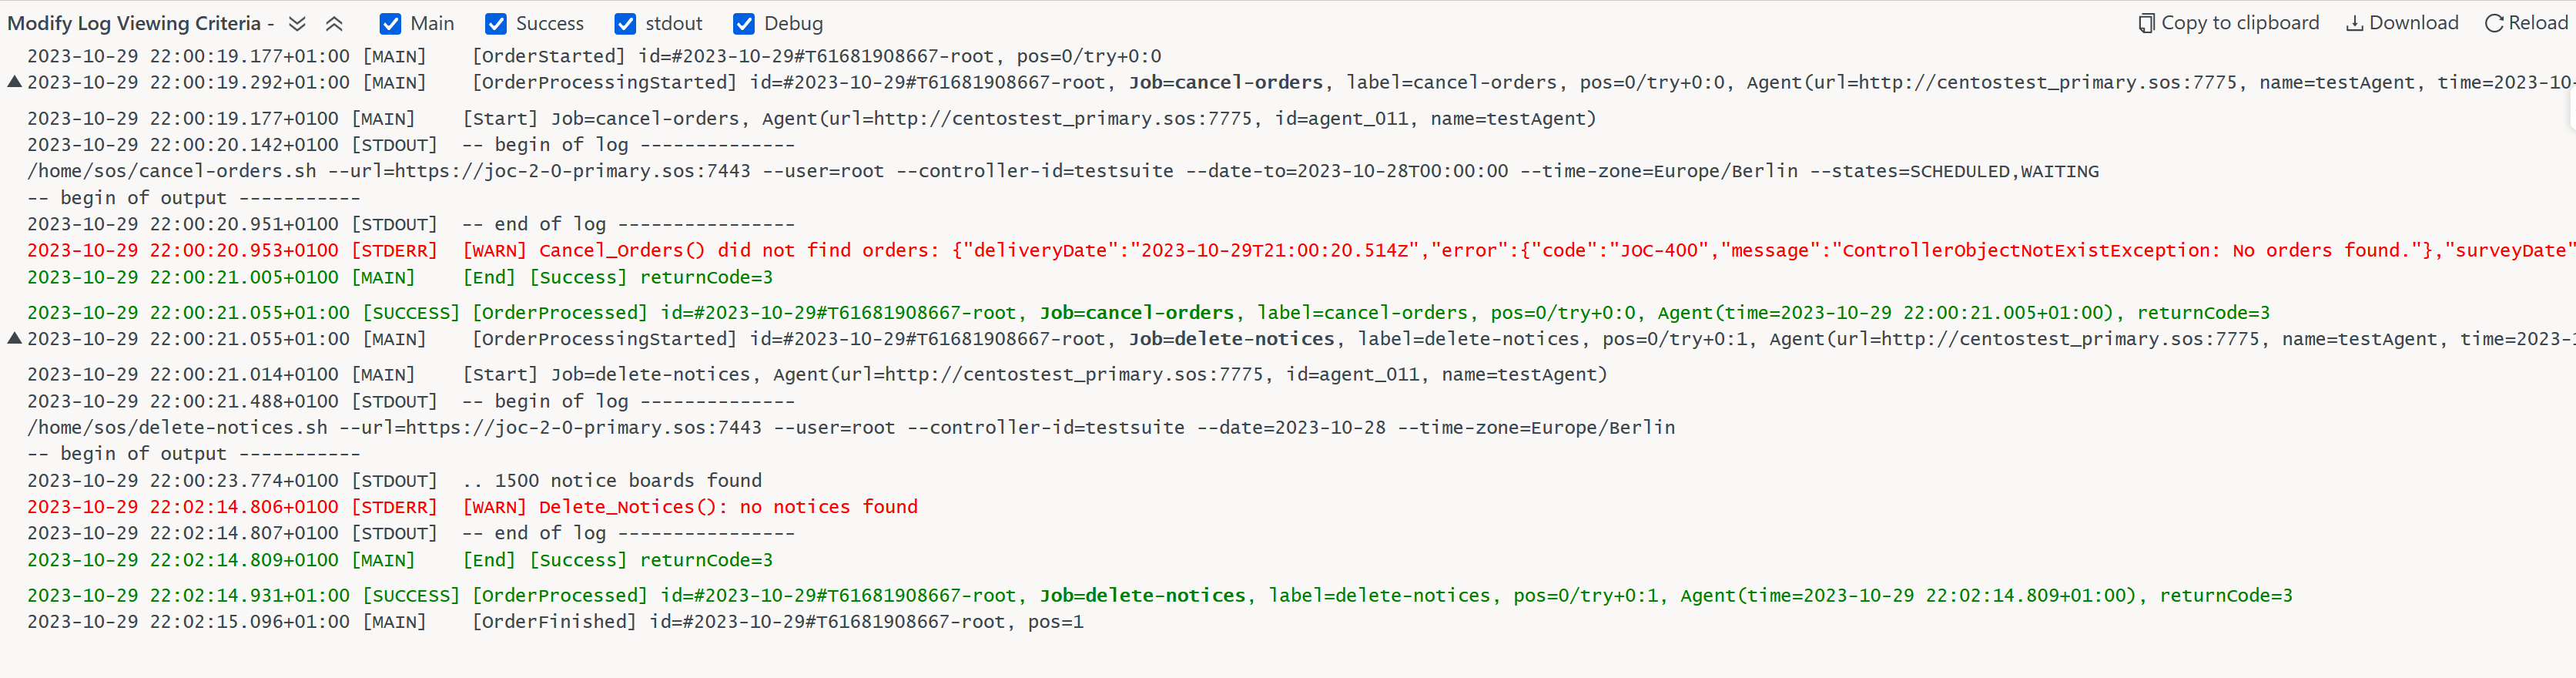This screenshot has width=2576, height=678.
Task: Collapse all log entries with double-up chevron
Action: (334, 23)
